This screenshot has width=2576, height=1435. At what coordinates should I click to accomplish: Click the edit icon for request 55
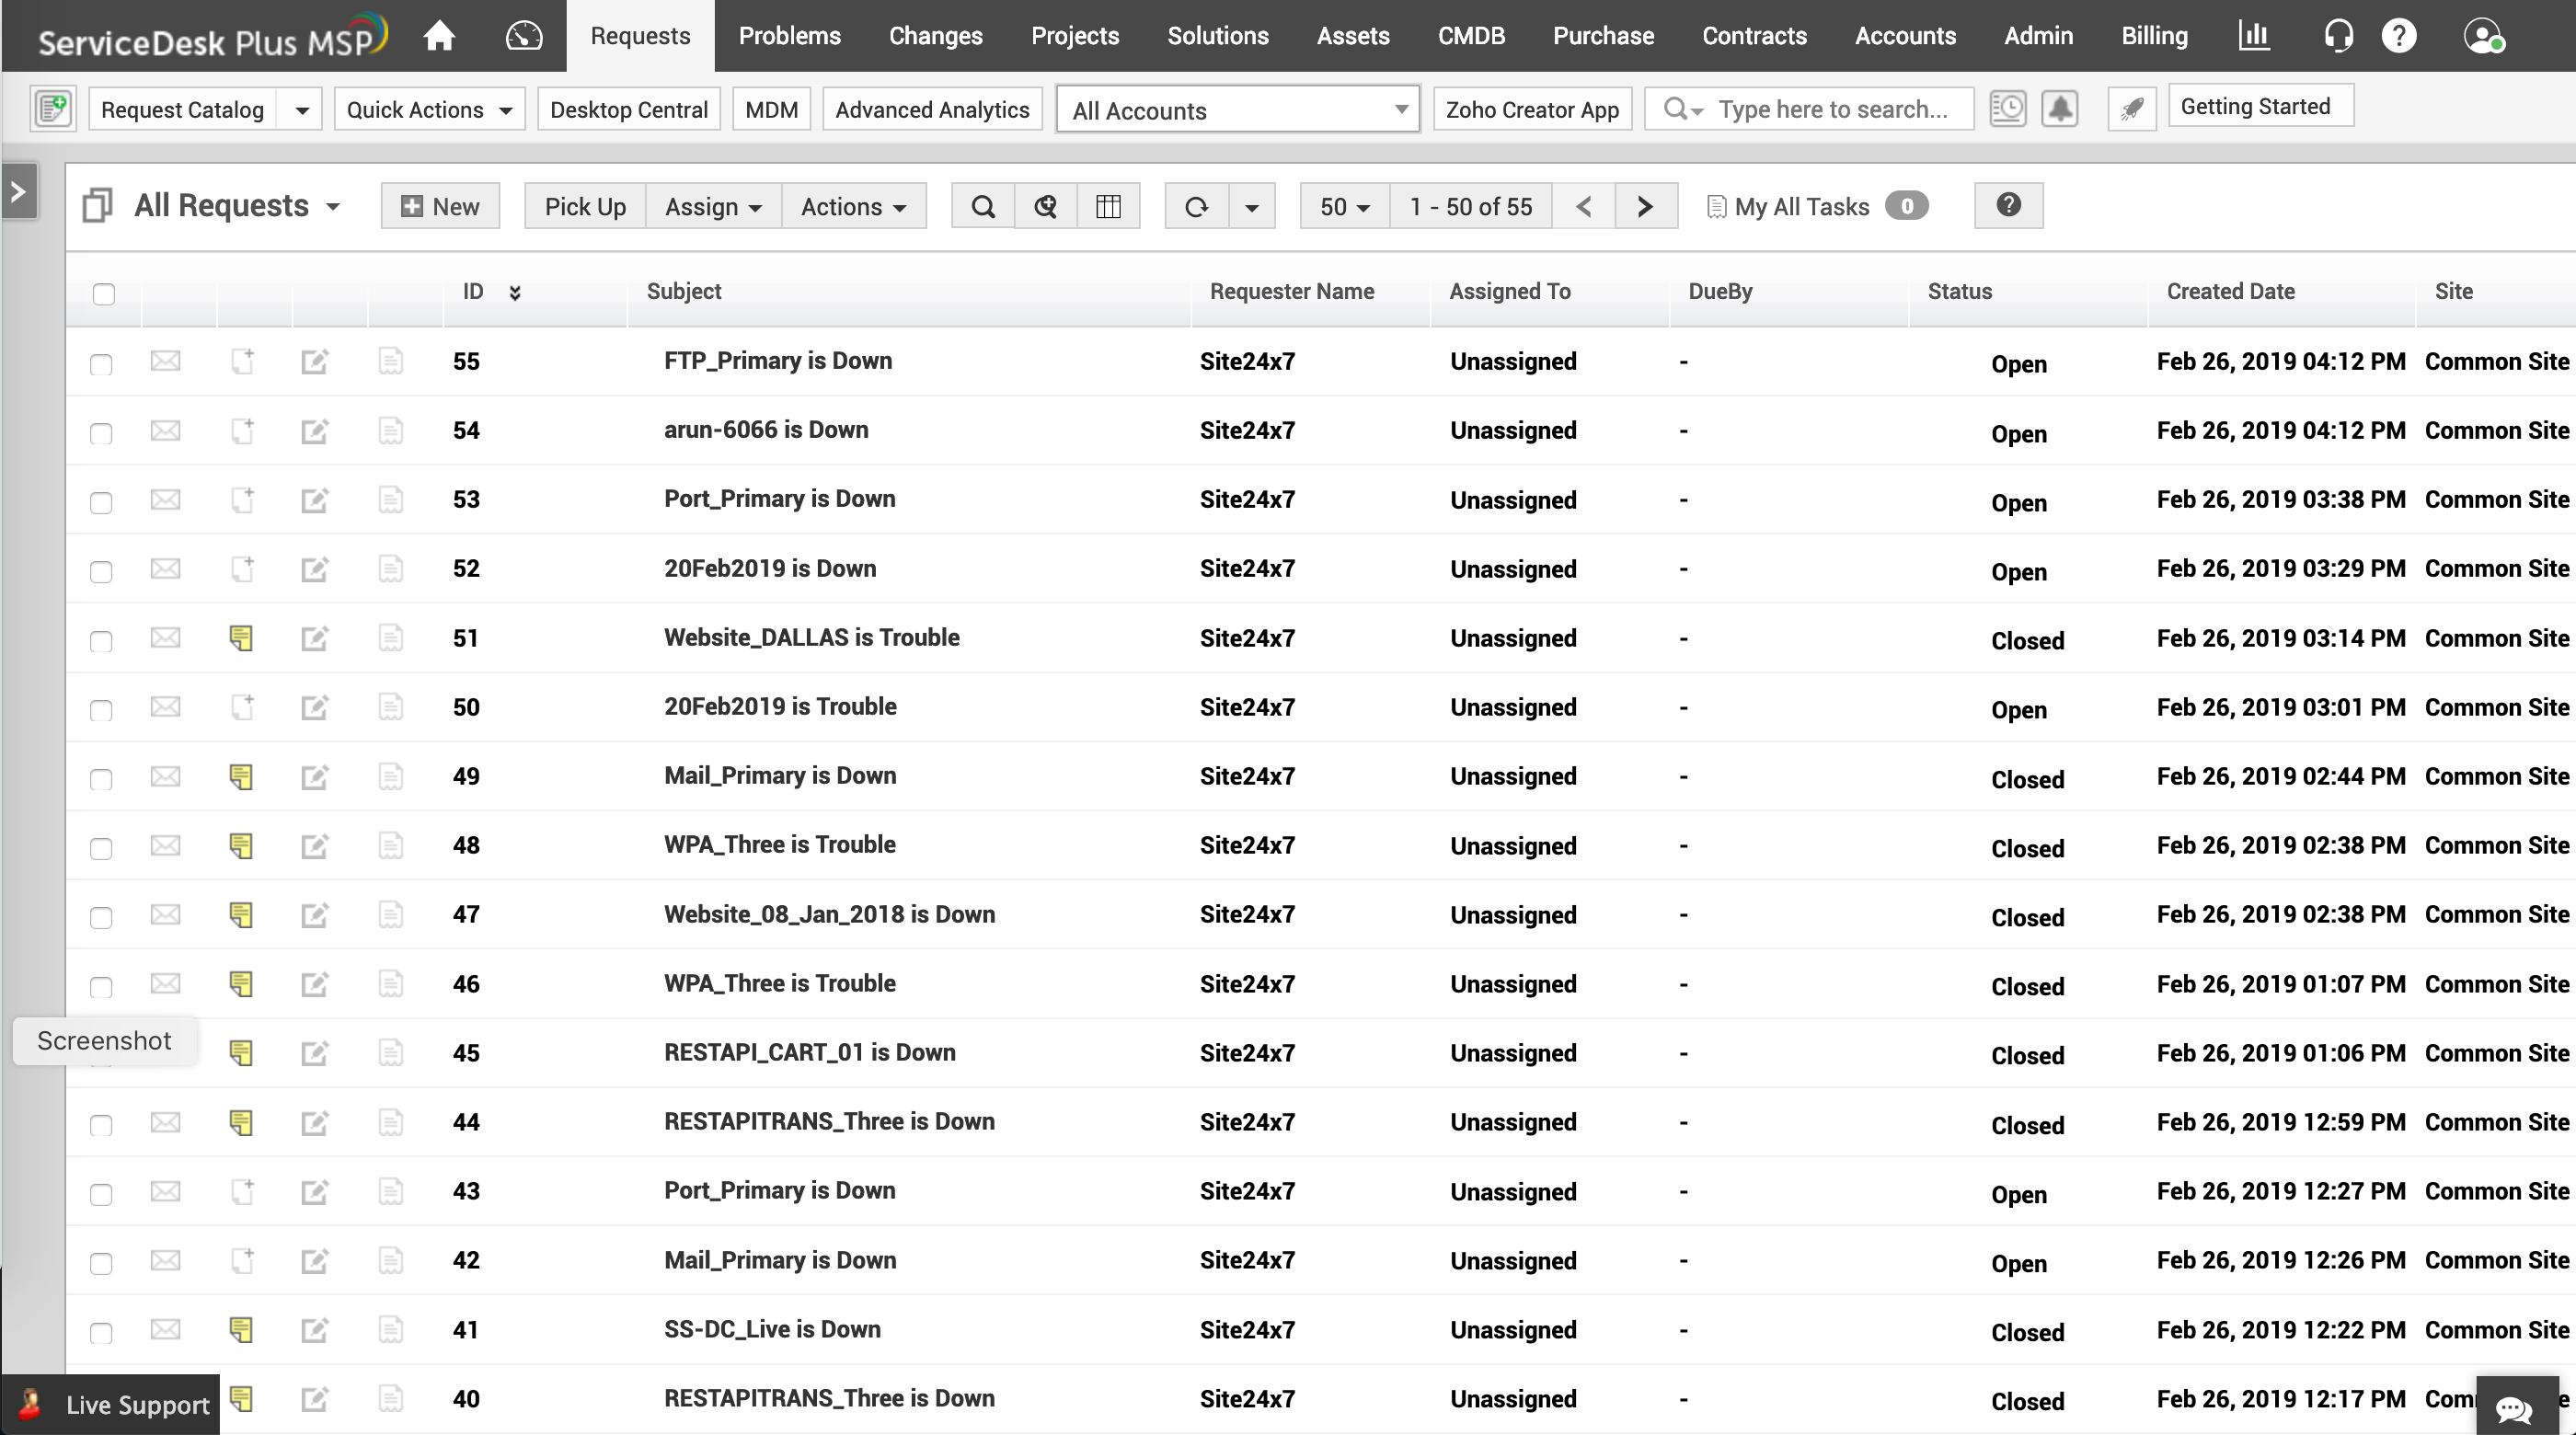pyautogui.click(x=314, y=362)
